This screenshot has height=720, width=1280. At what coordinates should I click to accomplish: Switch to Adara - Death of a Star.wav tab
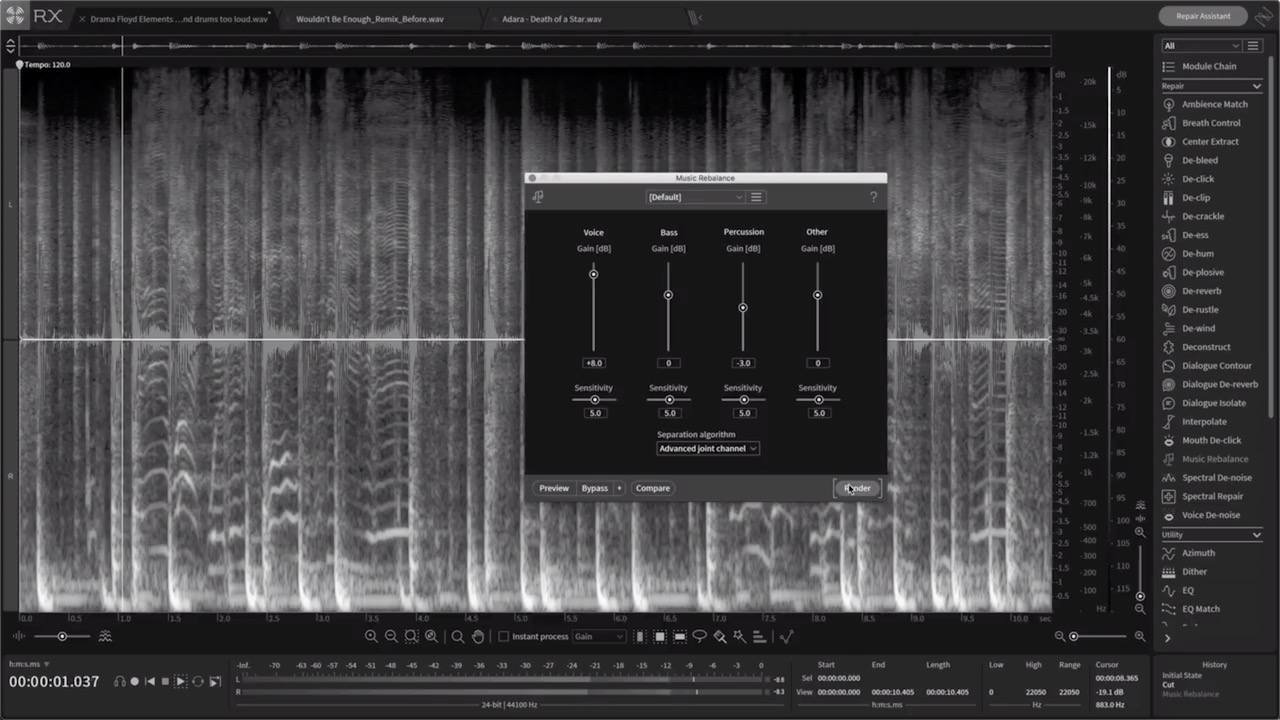pos(552,19)
